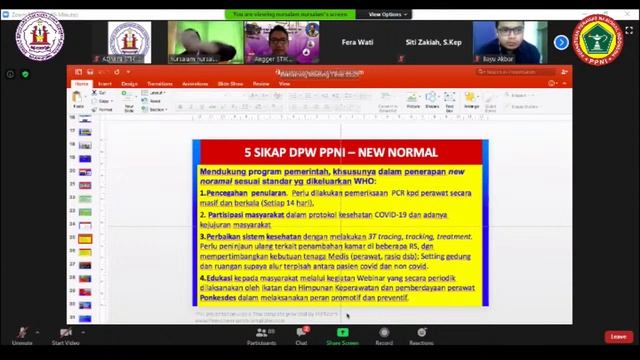
Task: Switch to the Transitions ribbon tab
Action: click(x=160, y=84)
